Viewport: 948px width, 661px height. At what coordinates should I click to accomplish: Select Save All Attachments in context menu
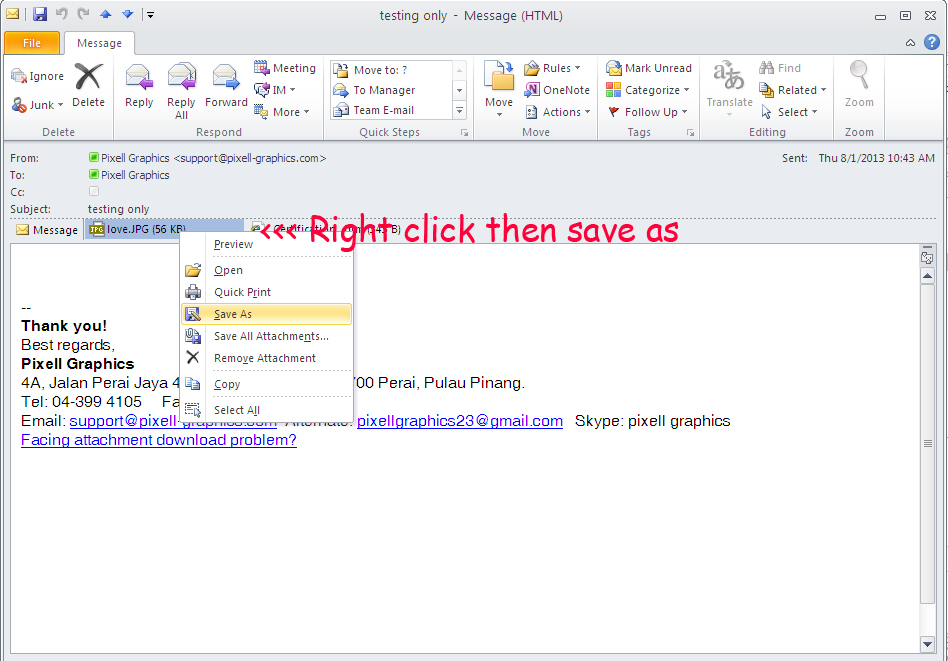click(270, 336)
